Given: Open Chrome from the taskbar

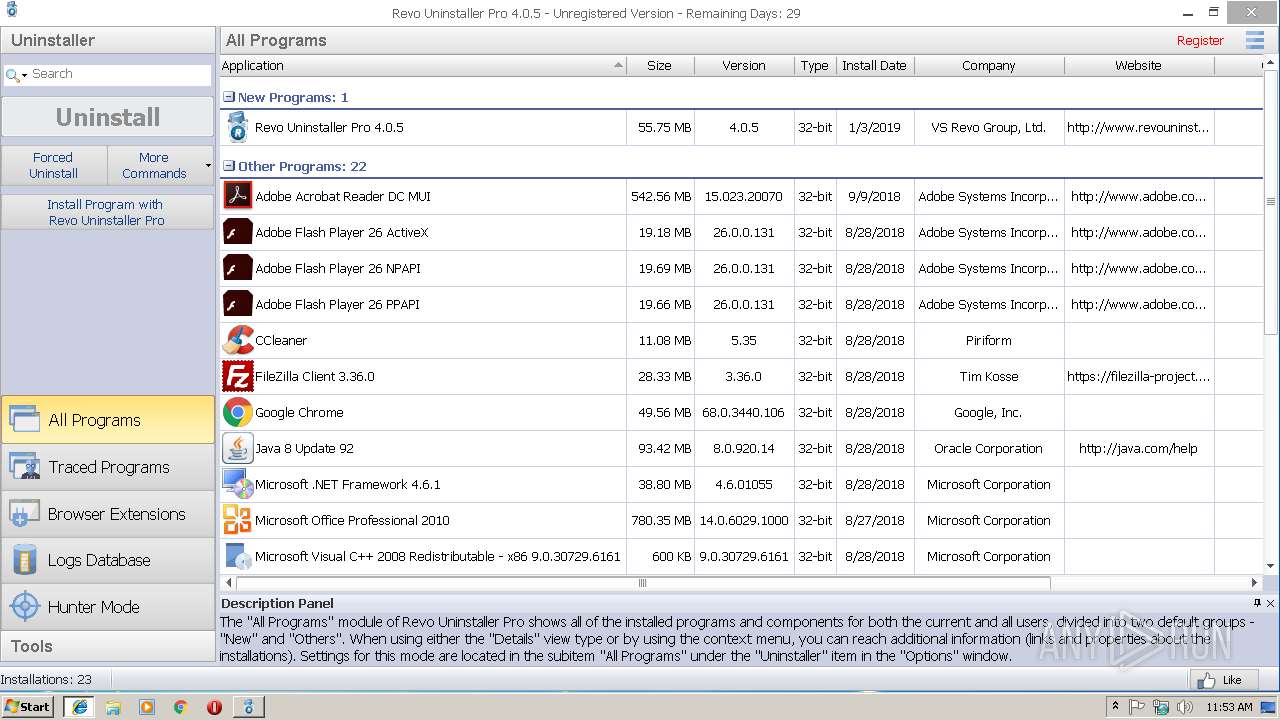Looking at the screenshot, I should click(180, 707).
